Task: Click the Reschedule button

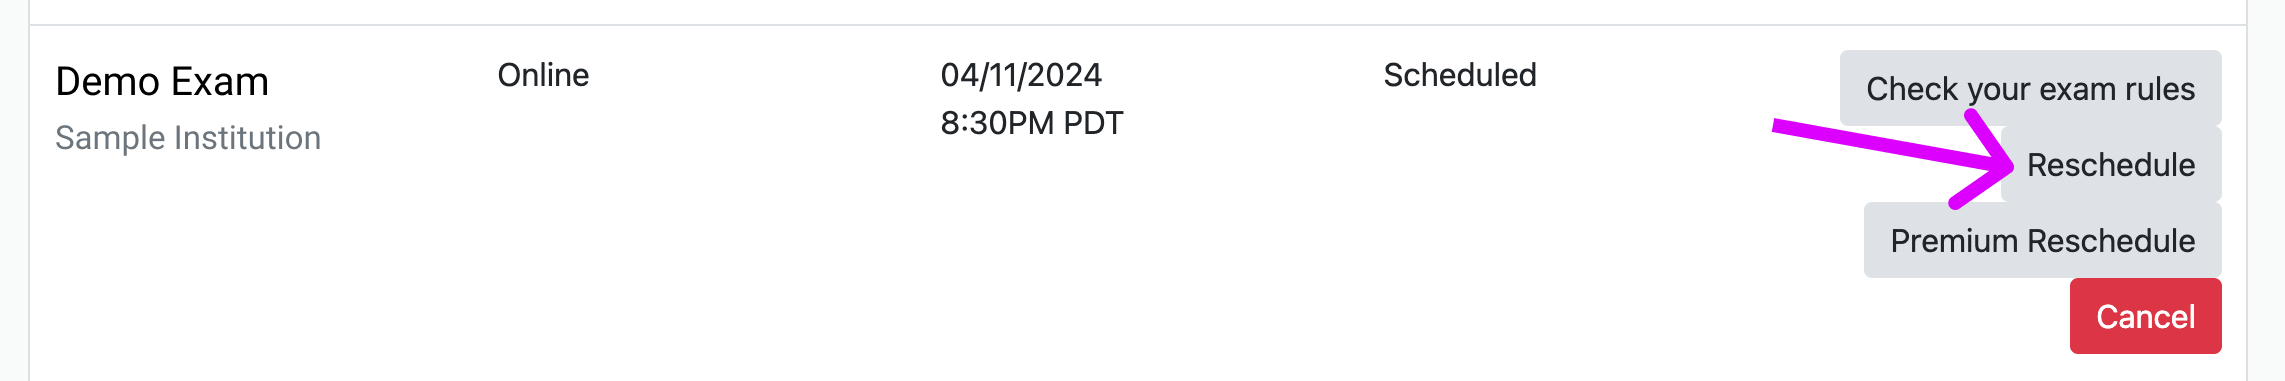Action: point(2111,164)
